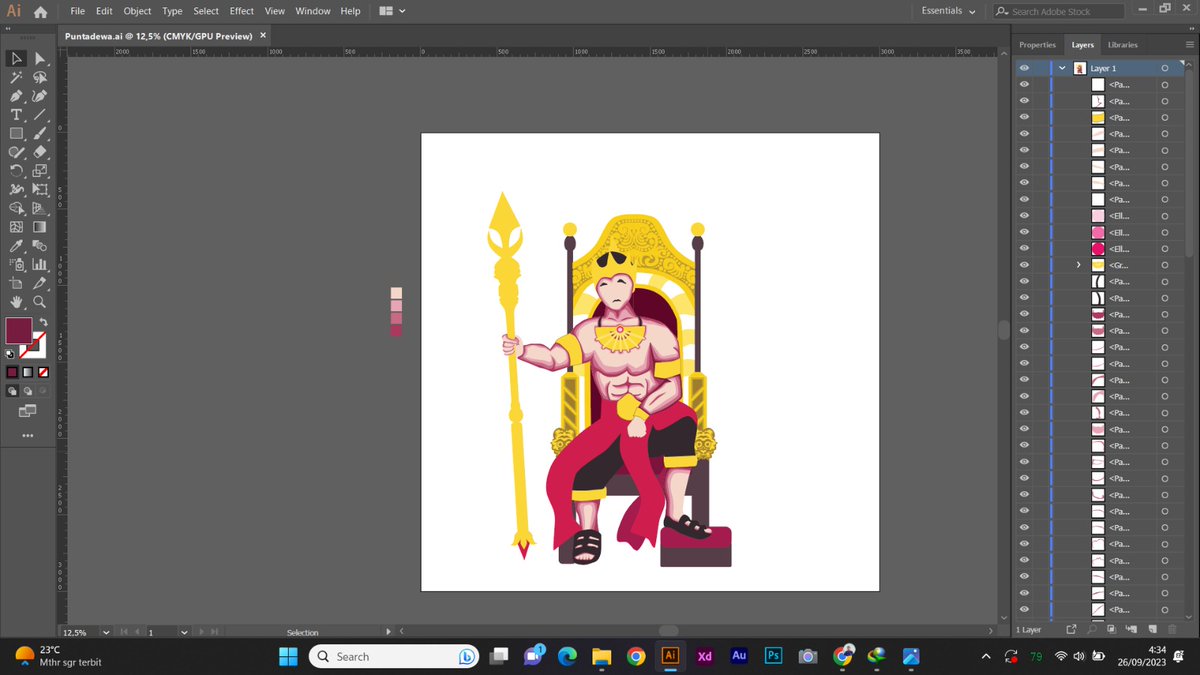Viewport: 1200px width, 675px height.
Task: Collapse Layer 1 in the Layers panel
Action: tap(1062, 68)
